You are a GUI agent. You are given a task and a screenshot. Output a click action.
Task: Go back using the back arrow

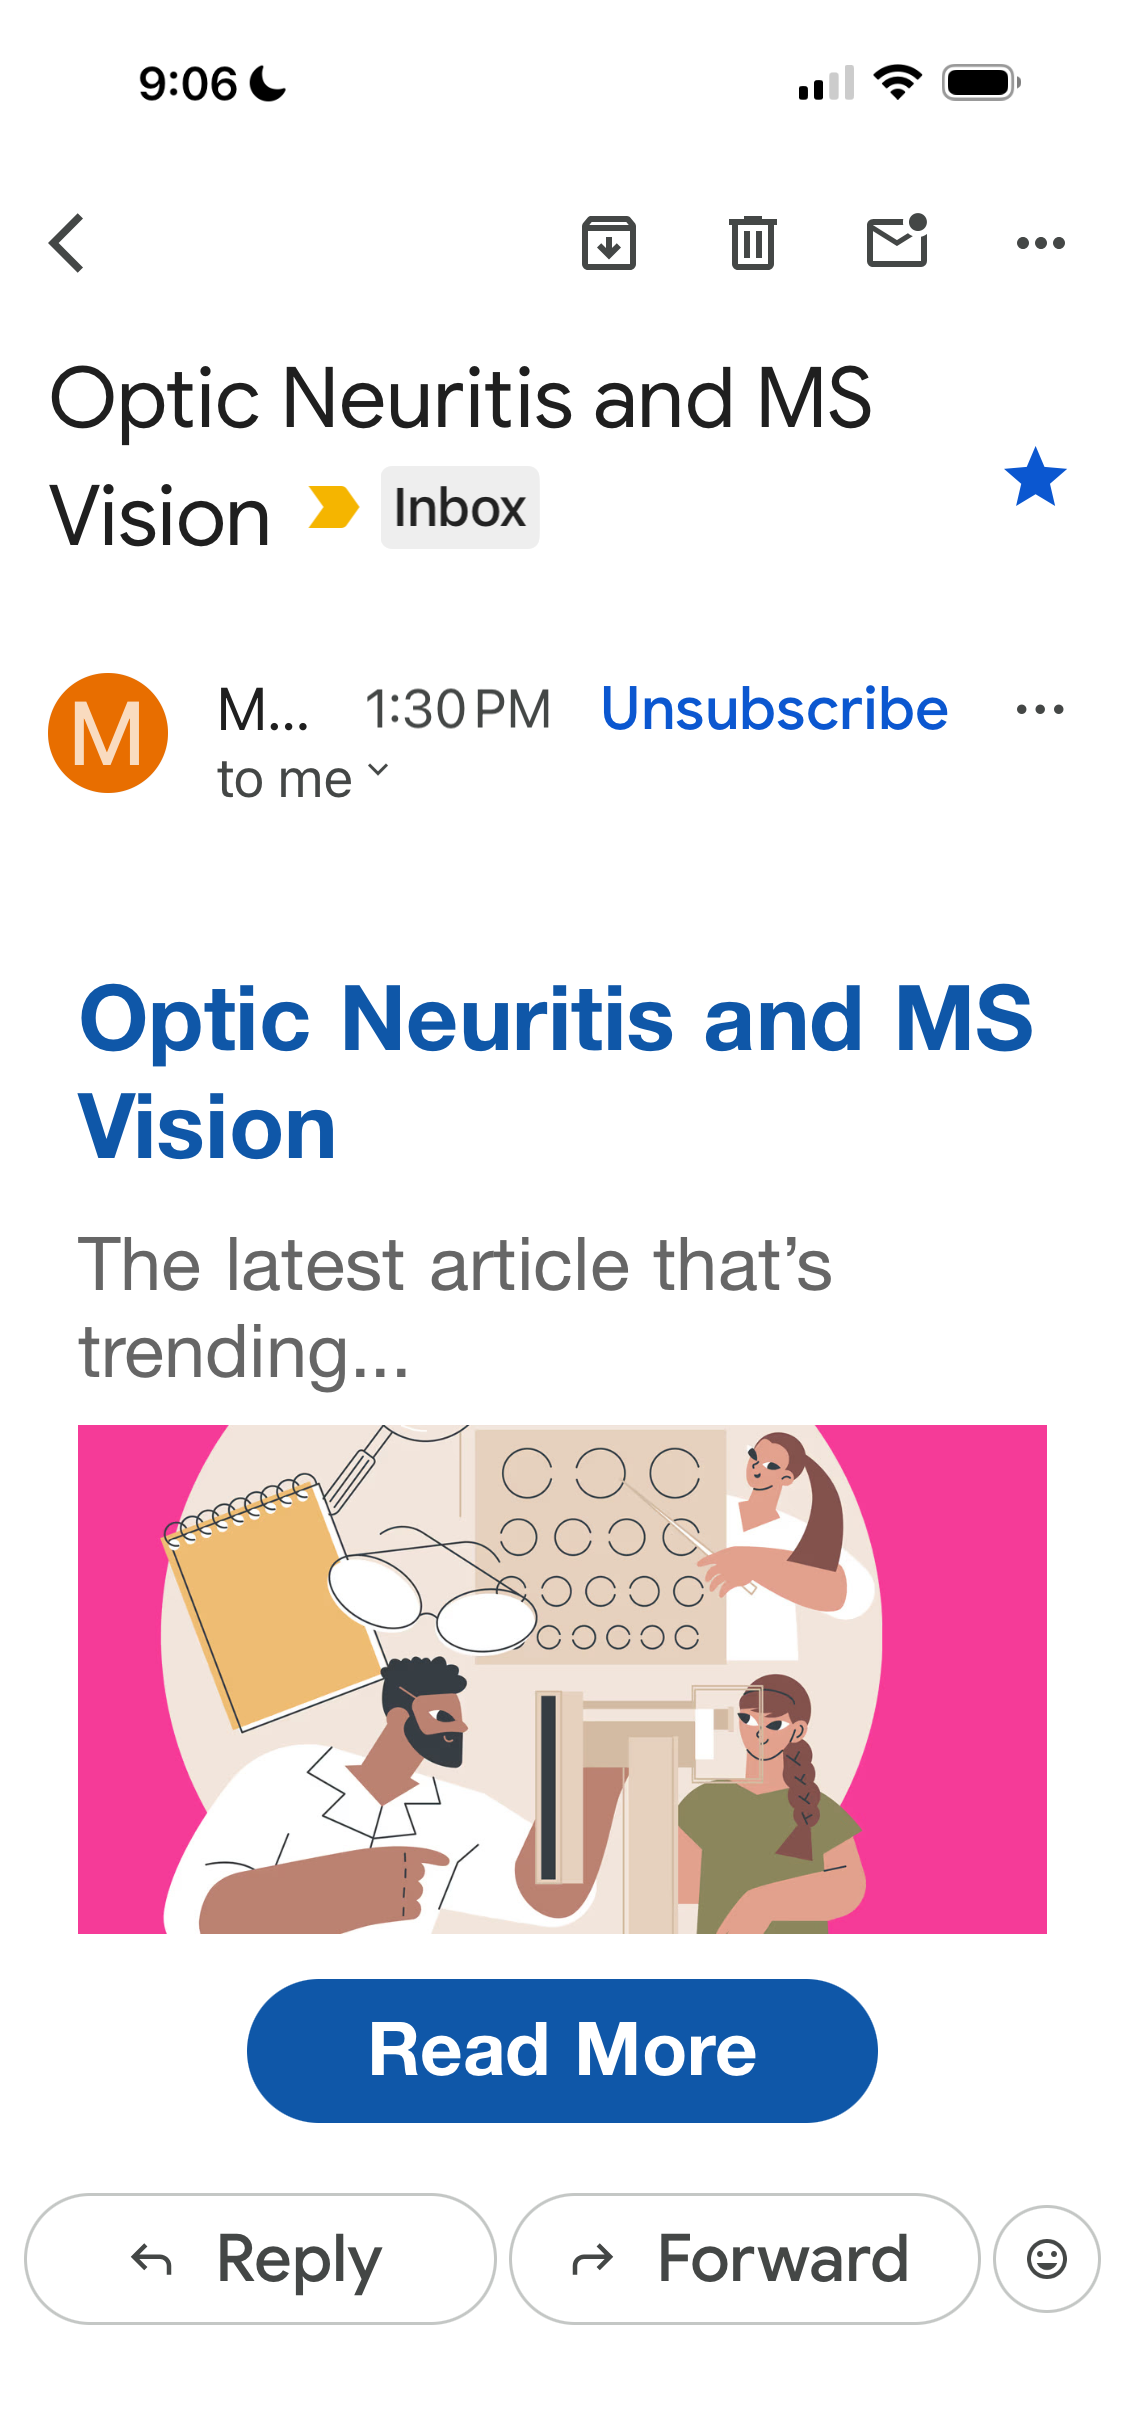[67, 243]
